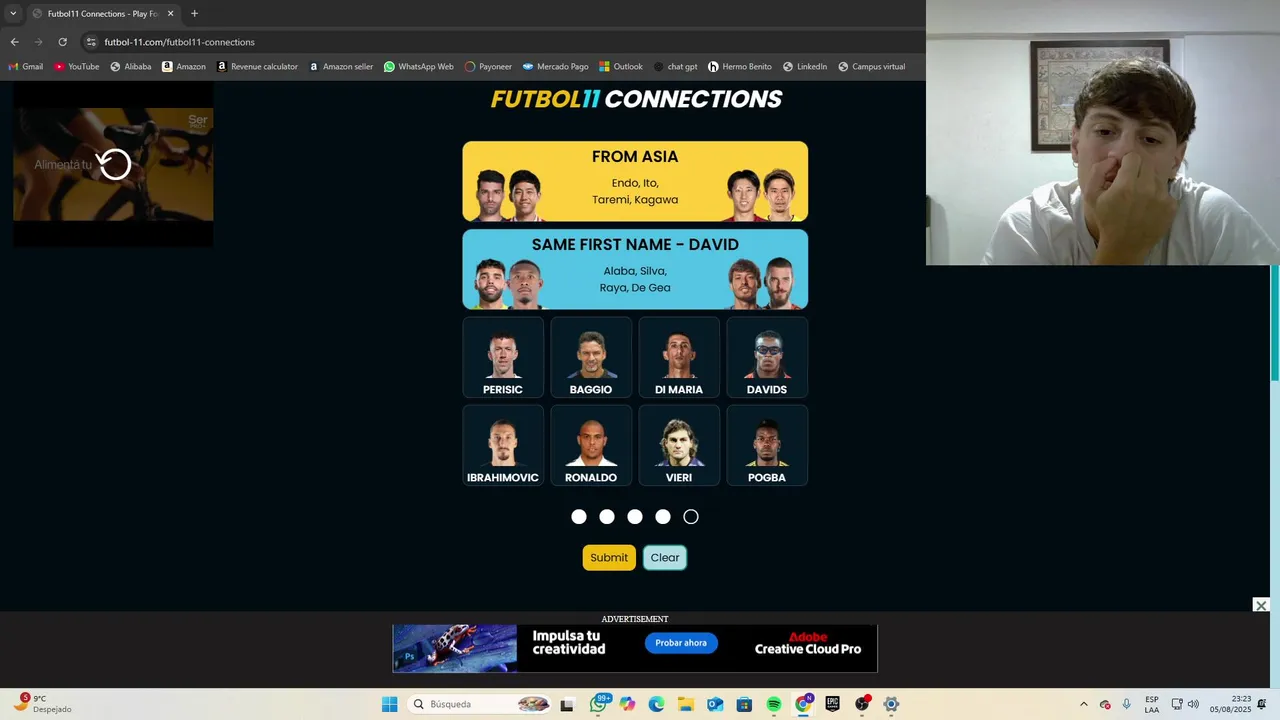1280x720 pixels.
Task: Choose the Davids player card
Action: (x=767, y=357)
